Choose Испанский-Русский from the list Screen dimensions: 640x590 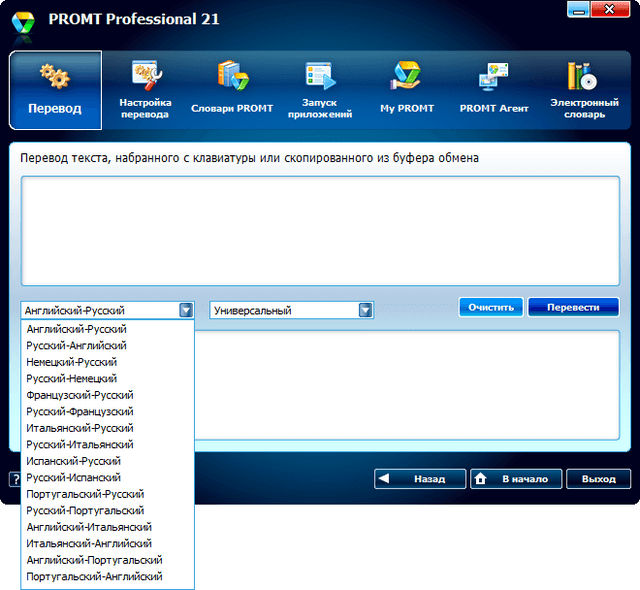pos(107,461)
